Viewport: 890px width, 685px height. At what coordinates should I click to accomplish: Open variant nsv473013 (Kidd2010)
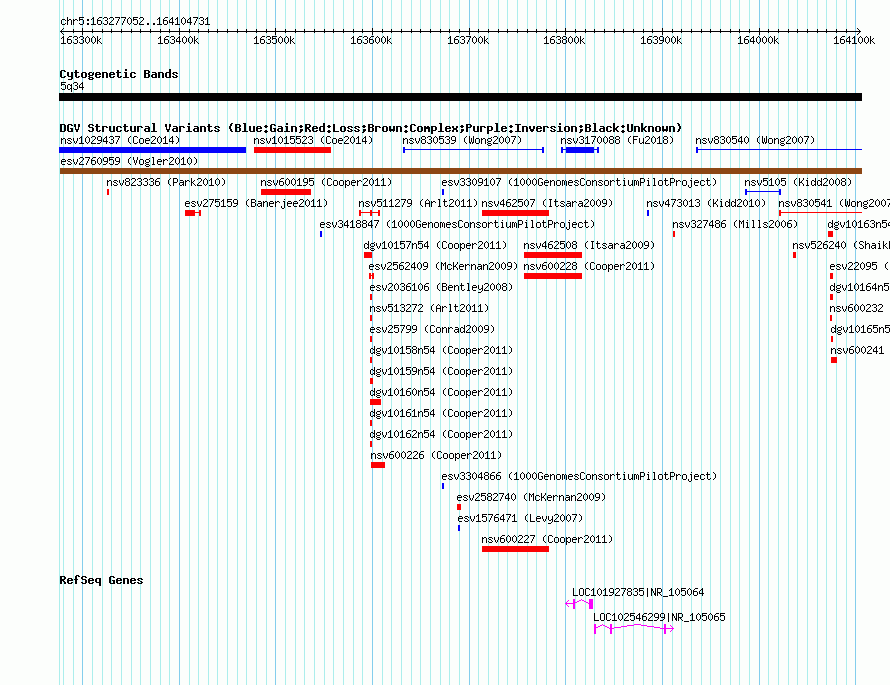(706, 203)
